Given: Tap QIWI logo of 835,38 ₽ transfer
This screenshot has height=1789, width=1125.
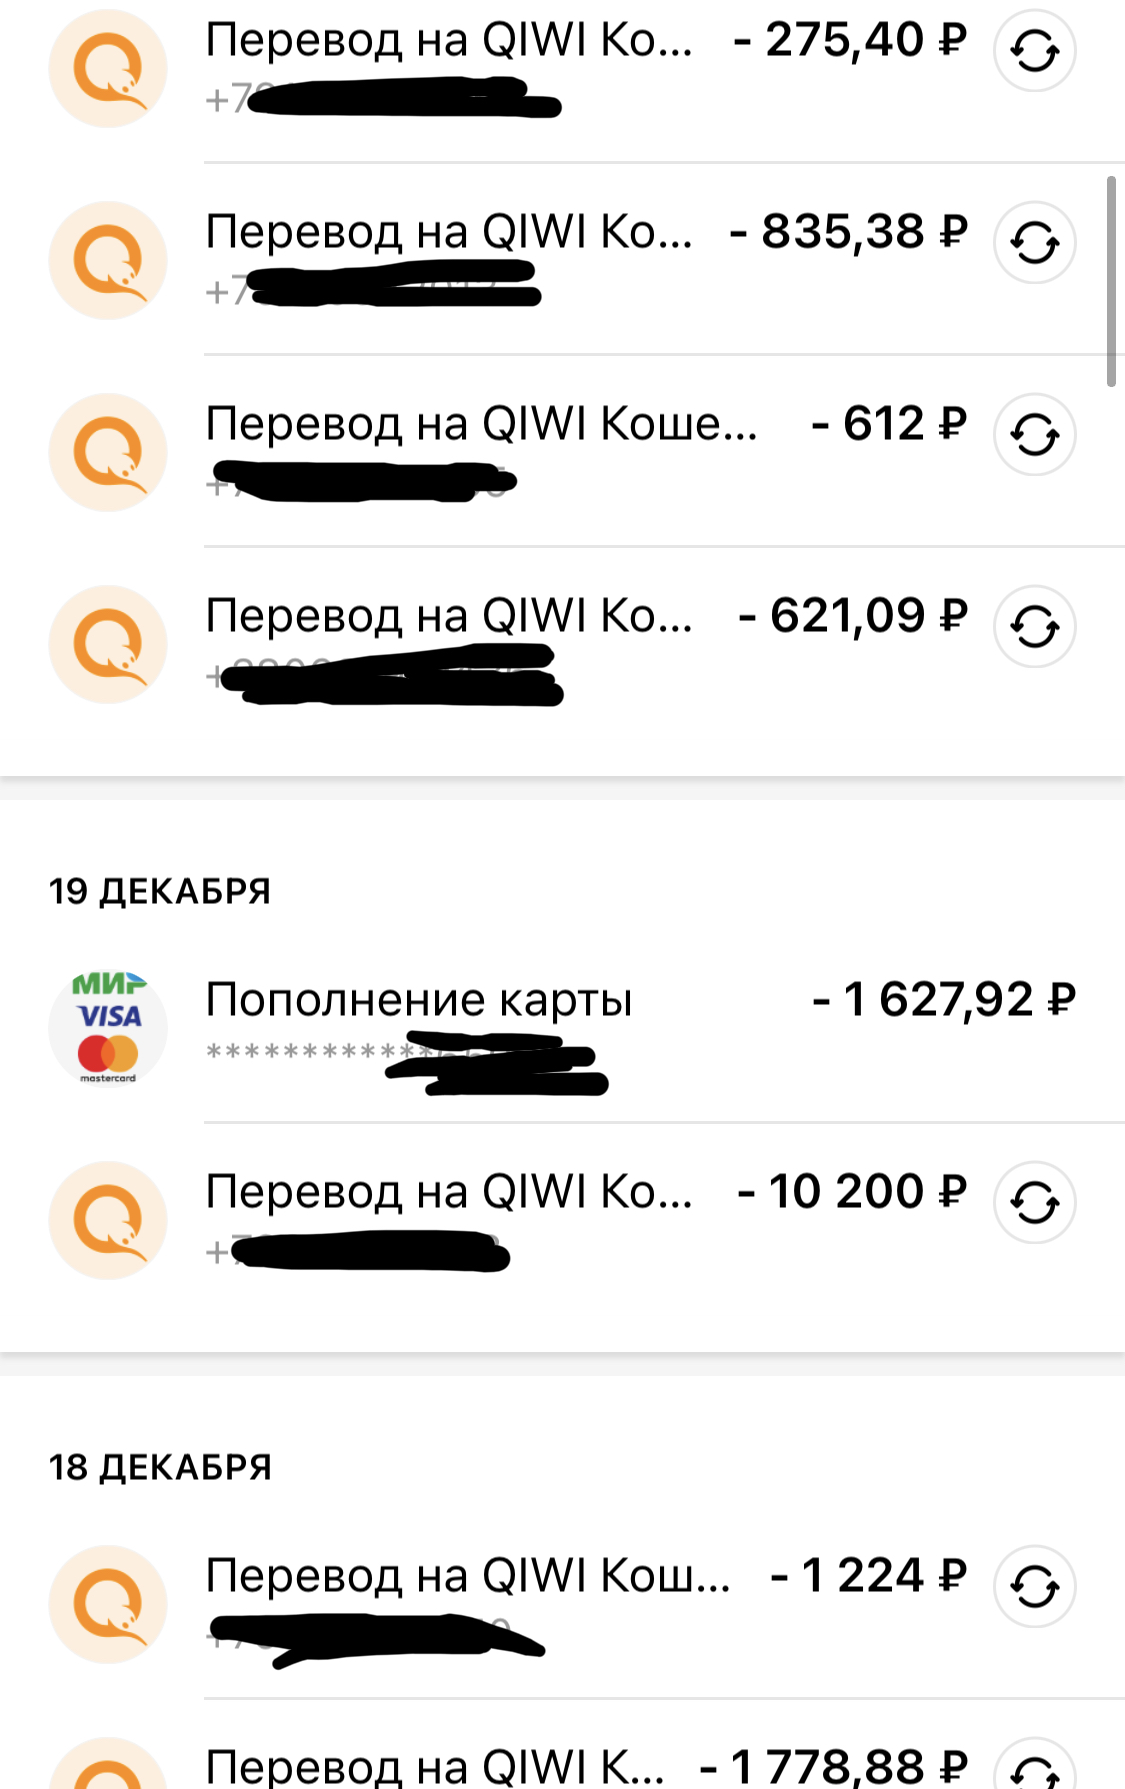Looking at the screenshot, I should (108, 261).
